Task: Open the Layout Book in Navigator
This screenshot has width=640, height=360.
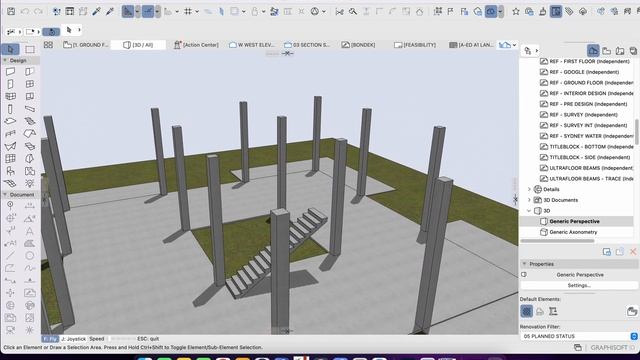Action: (620, 51)
